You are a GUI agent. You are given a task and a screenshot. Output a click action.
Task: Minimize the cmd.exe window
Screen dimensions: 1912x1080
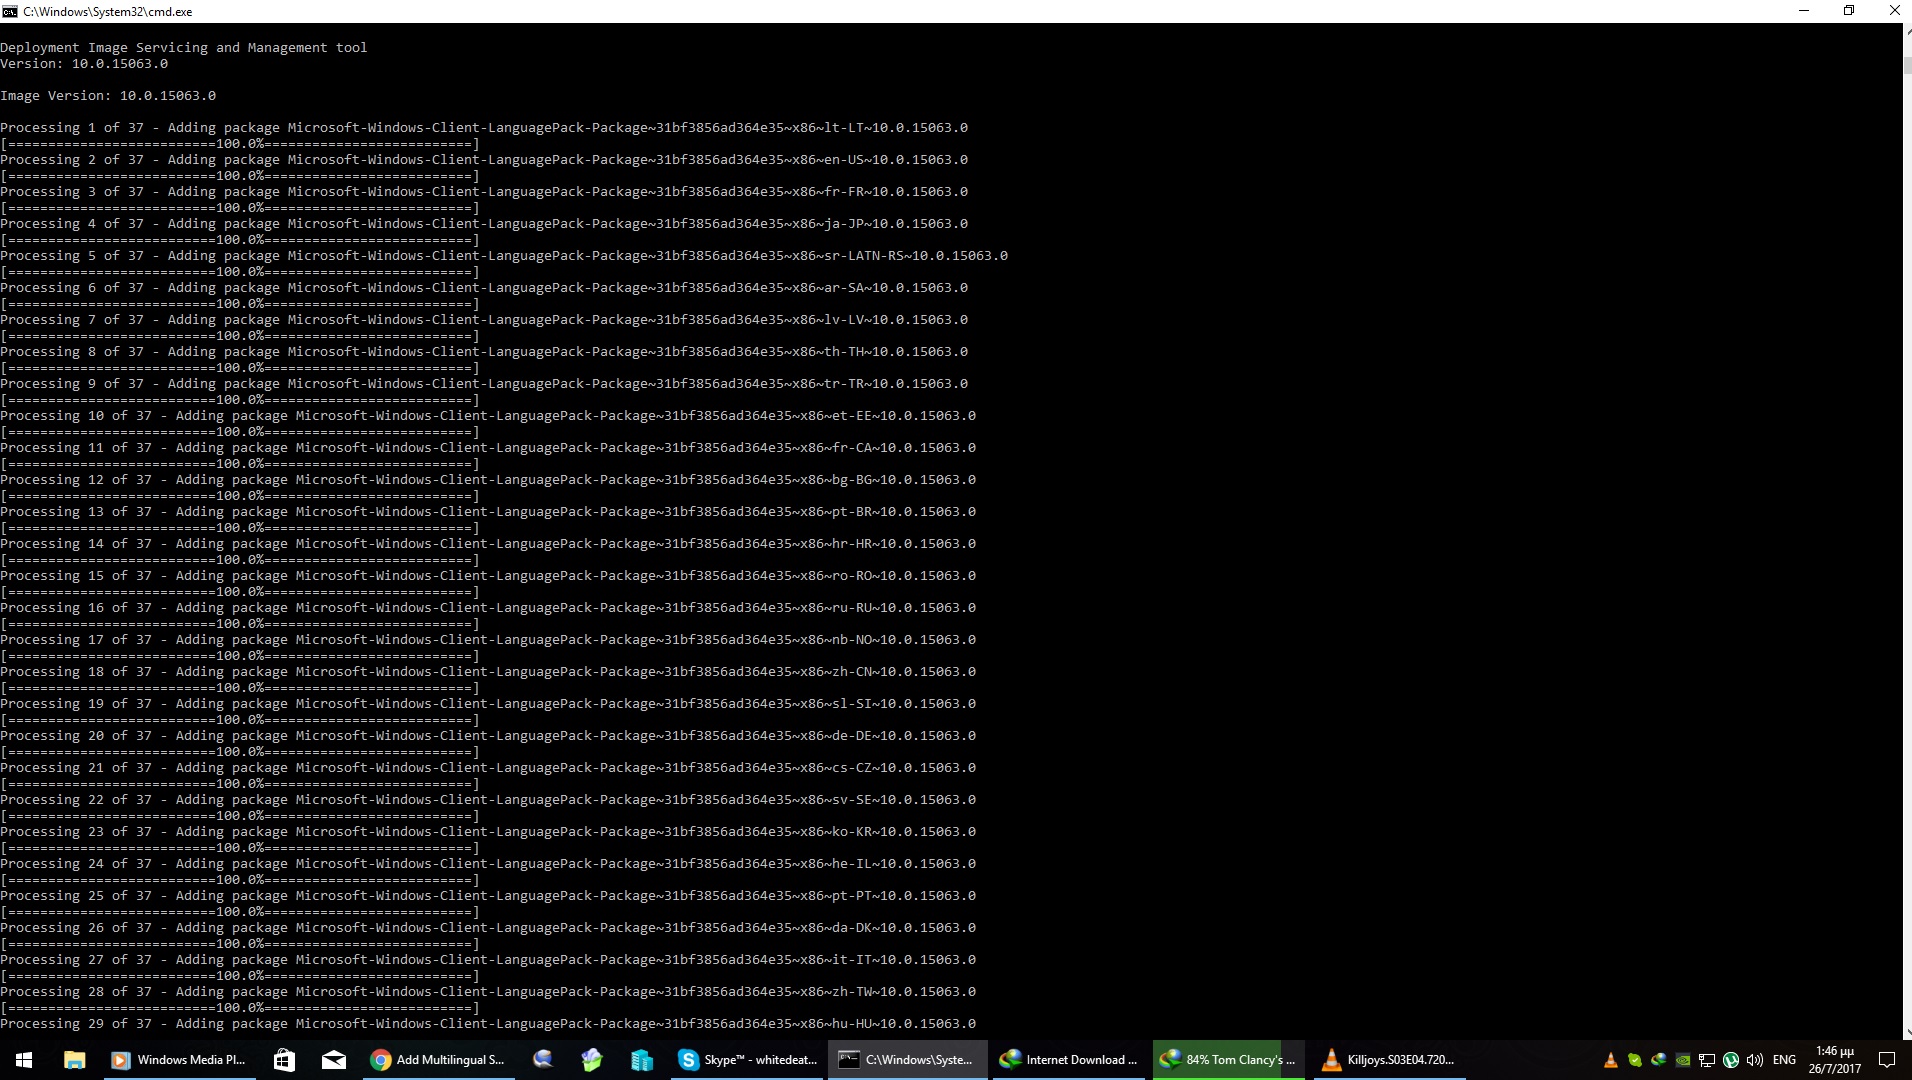pyautogui.click(x=1804, y=11)
